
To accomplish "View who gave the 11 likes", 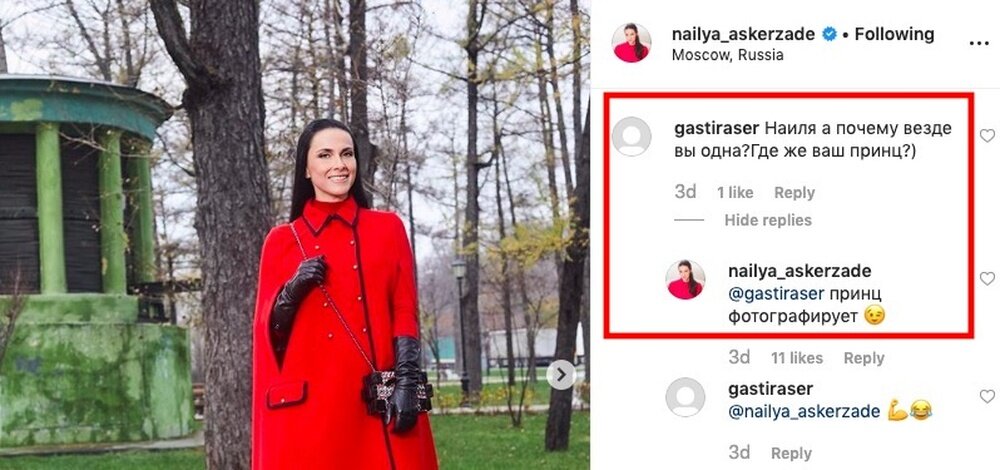I will [x=797, y=358].
